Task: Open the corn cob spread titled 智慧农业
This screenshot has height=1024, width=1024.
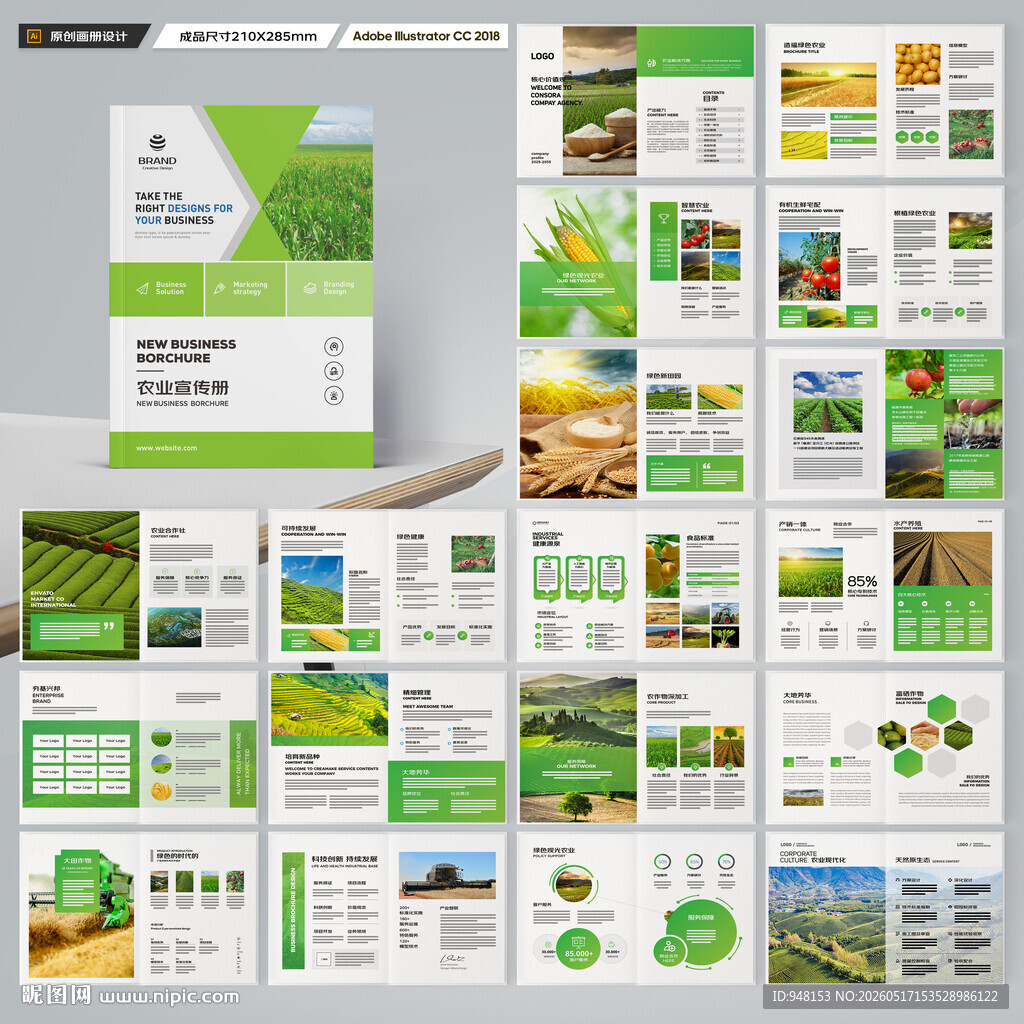Action: point(636,263)
